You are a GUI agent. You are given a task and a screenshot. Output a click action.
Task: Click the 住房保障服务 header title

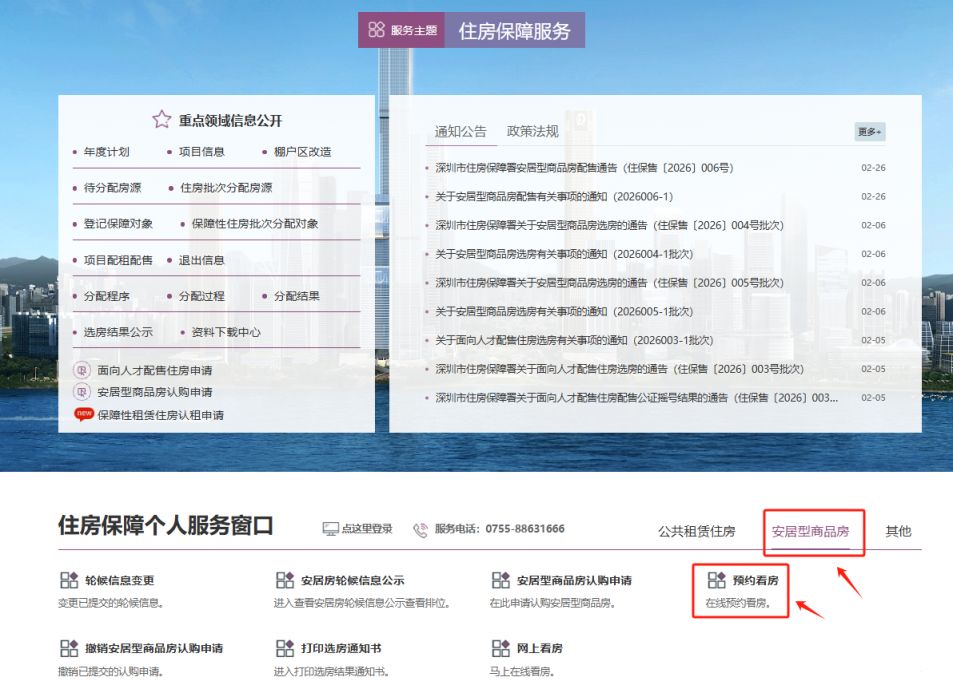click(515, 30)
